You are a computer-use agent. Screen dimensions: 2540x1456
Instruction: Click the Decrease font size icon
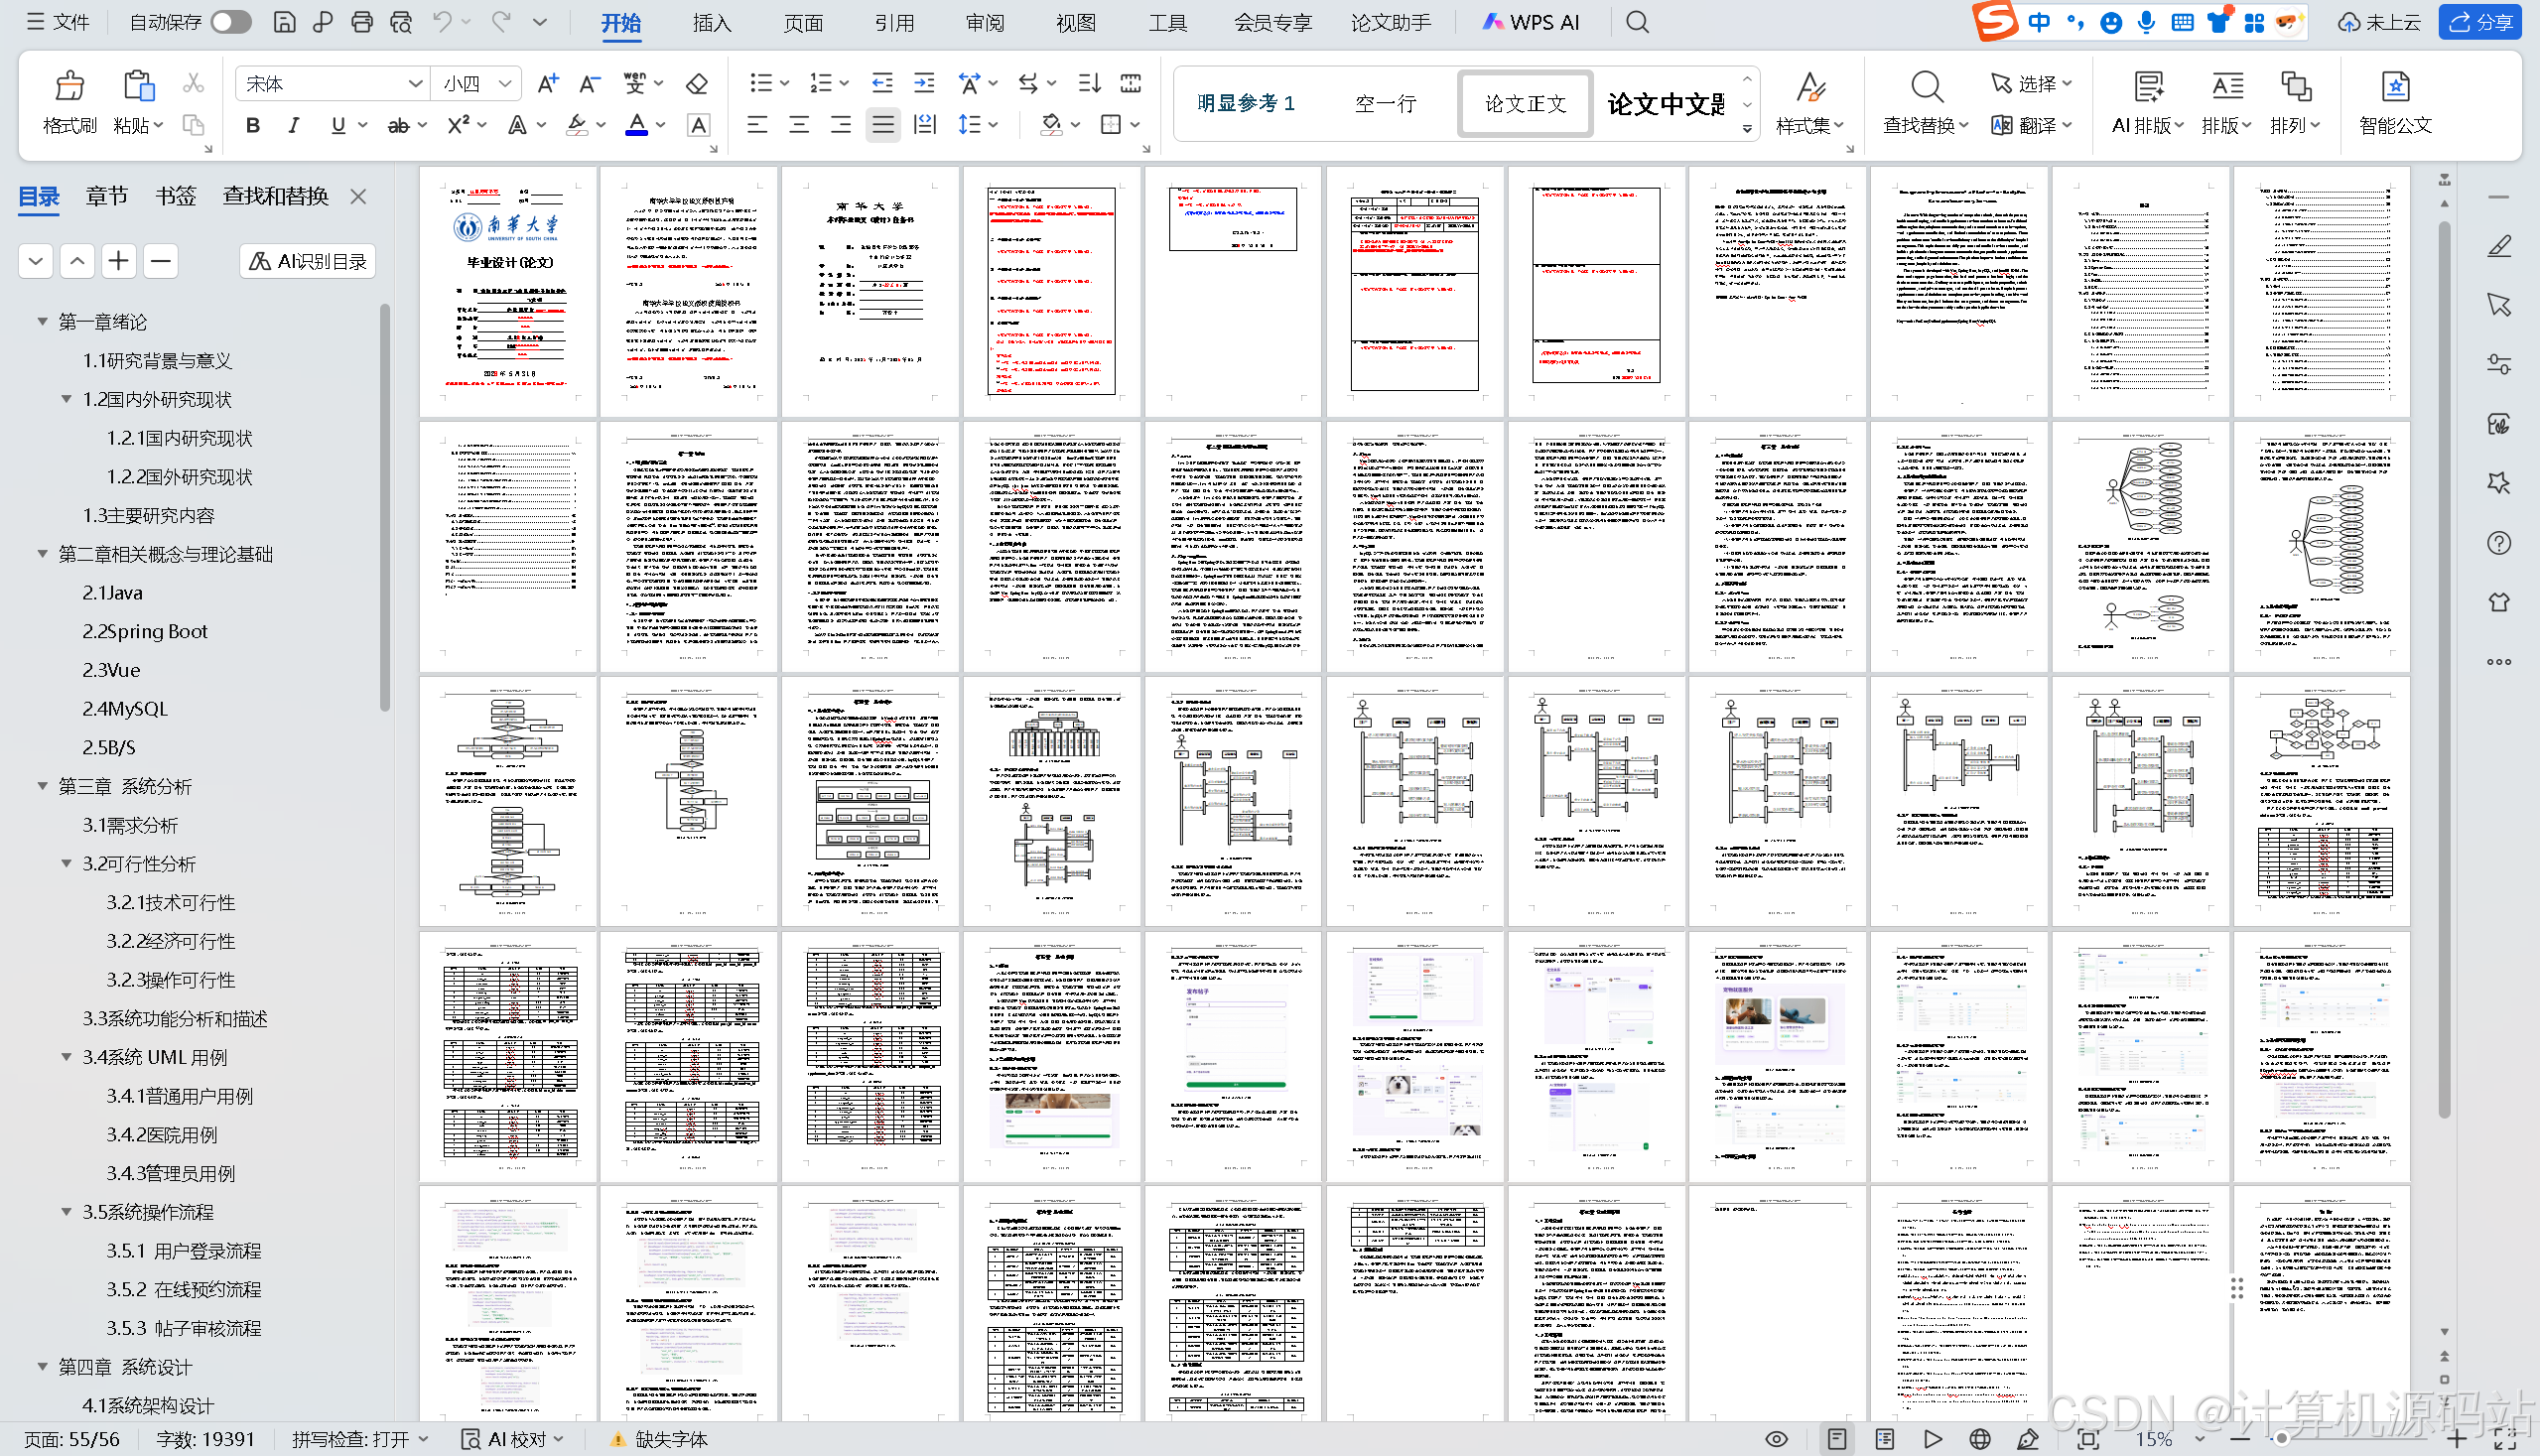pyautogui.click(x=590, y=84)
